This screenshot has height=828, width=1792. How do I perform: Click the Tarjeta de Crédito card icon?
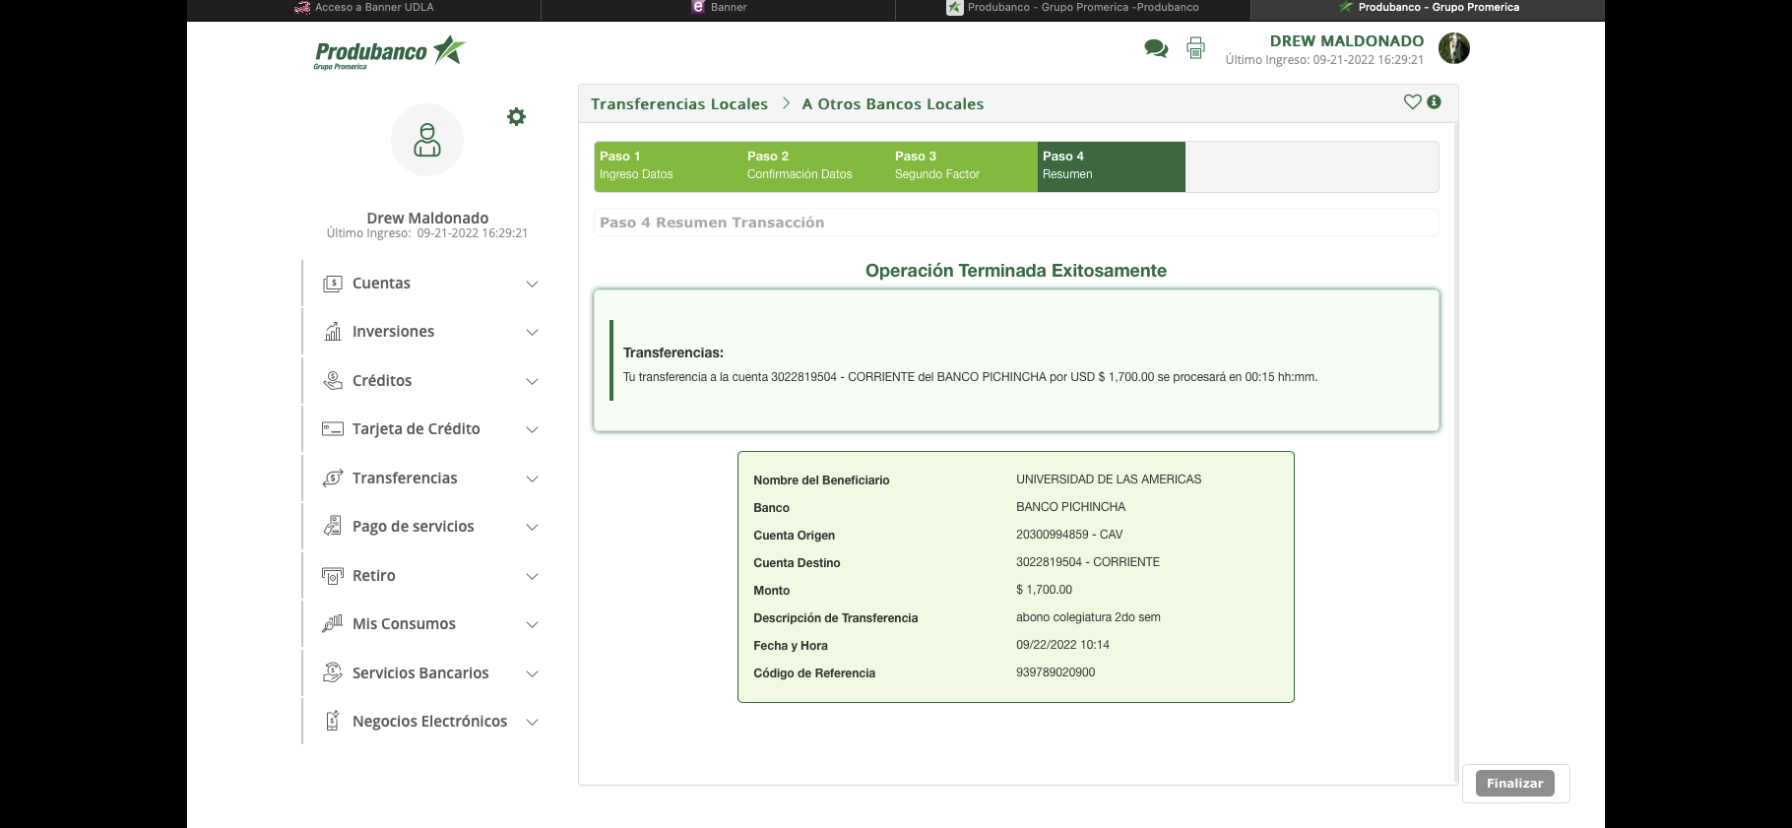tap(333, 429)
